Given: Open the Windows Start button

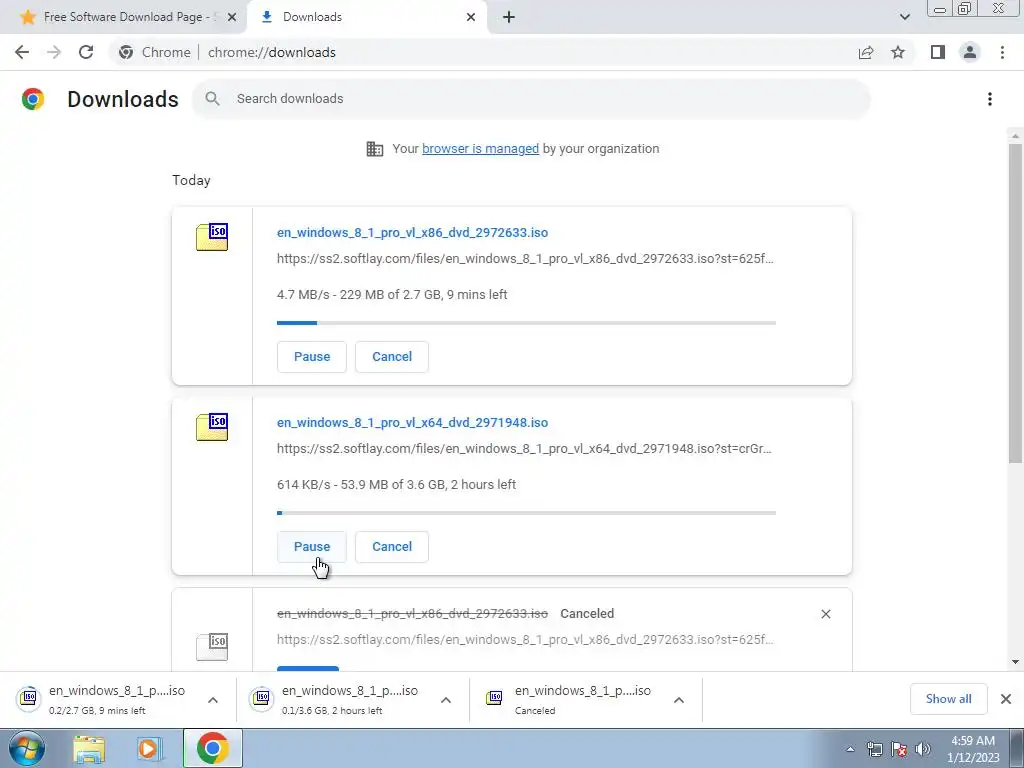Looking at the screenshot, I should (27, 748).
